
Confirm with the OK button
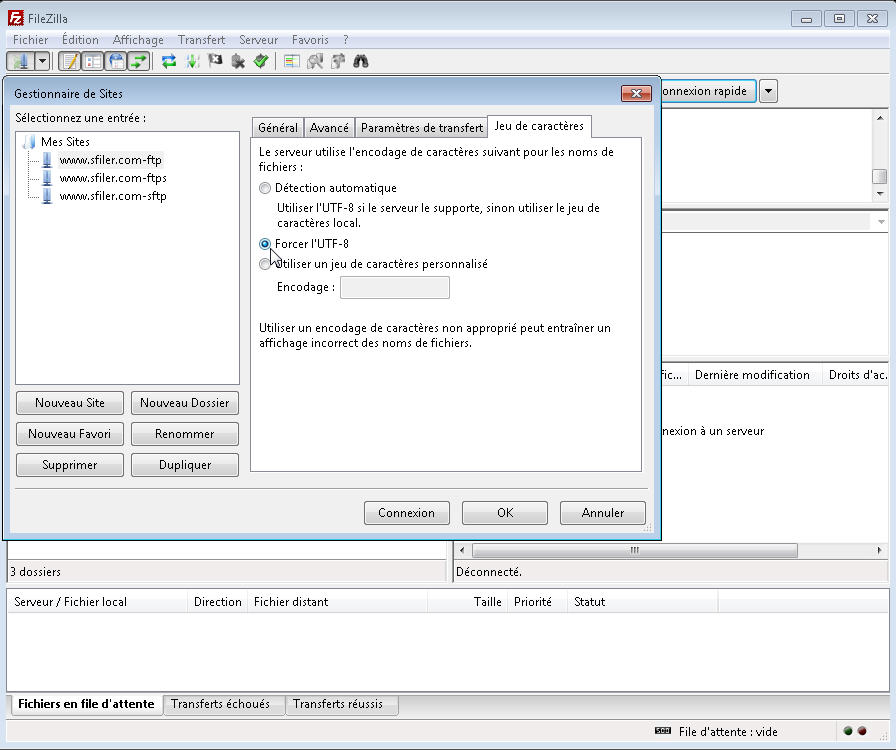click(x=505, y=513)
